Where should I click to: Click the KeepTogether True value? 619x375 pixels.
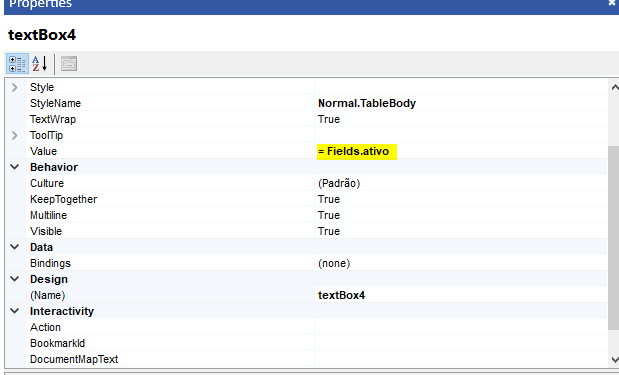click(329, 199)
